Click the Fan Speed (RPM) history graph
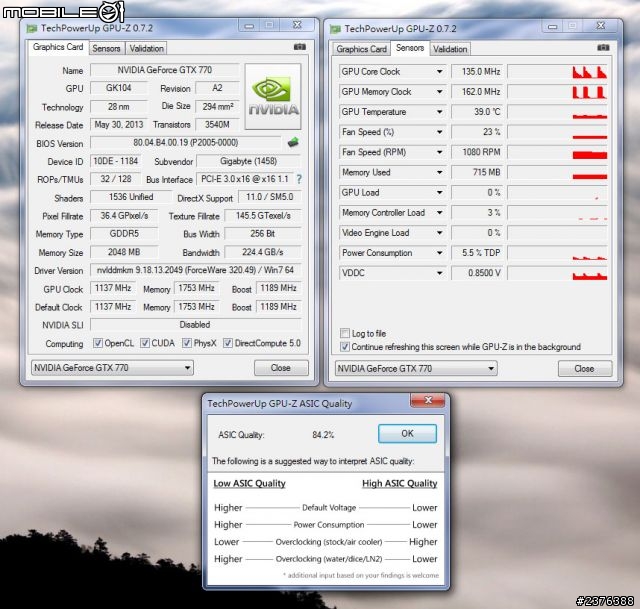640x609 pixels. point(557,152)
